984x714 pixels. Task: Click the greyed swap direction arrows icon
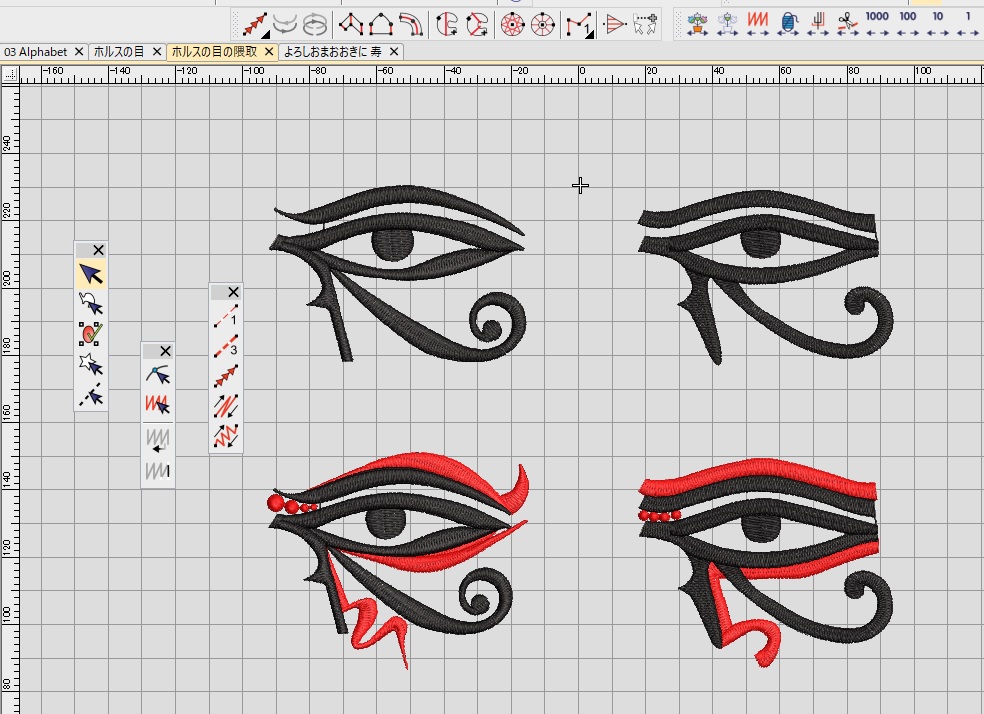click(285, 24)
